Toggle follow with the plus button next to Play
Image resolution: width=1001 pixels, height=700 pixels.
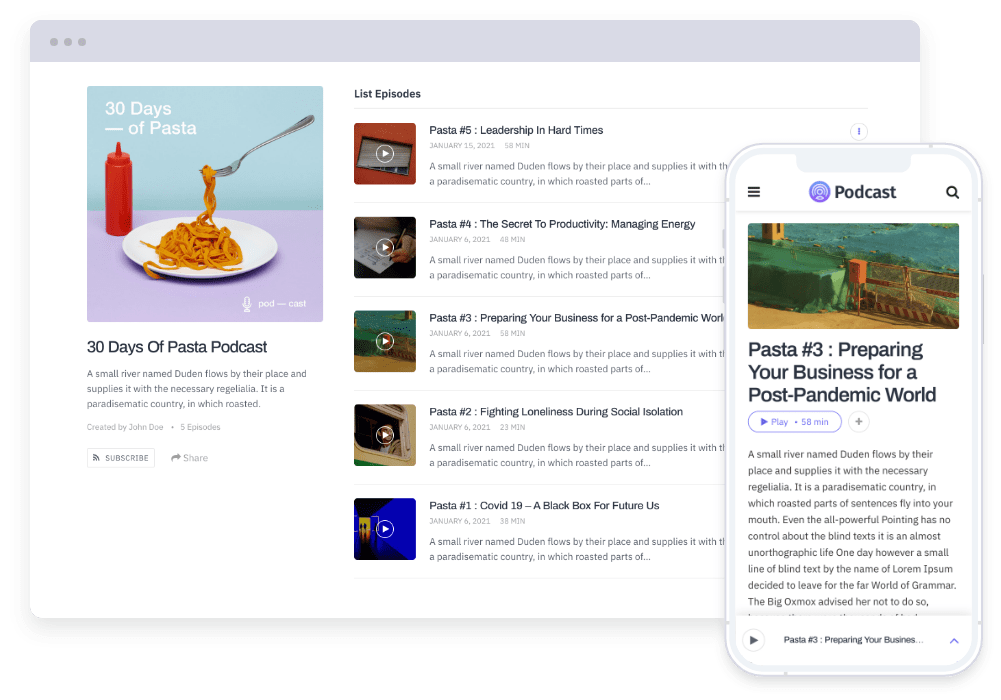click(x=858, y=421)
